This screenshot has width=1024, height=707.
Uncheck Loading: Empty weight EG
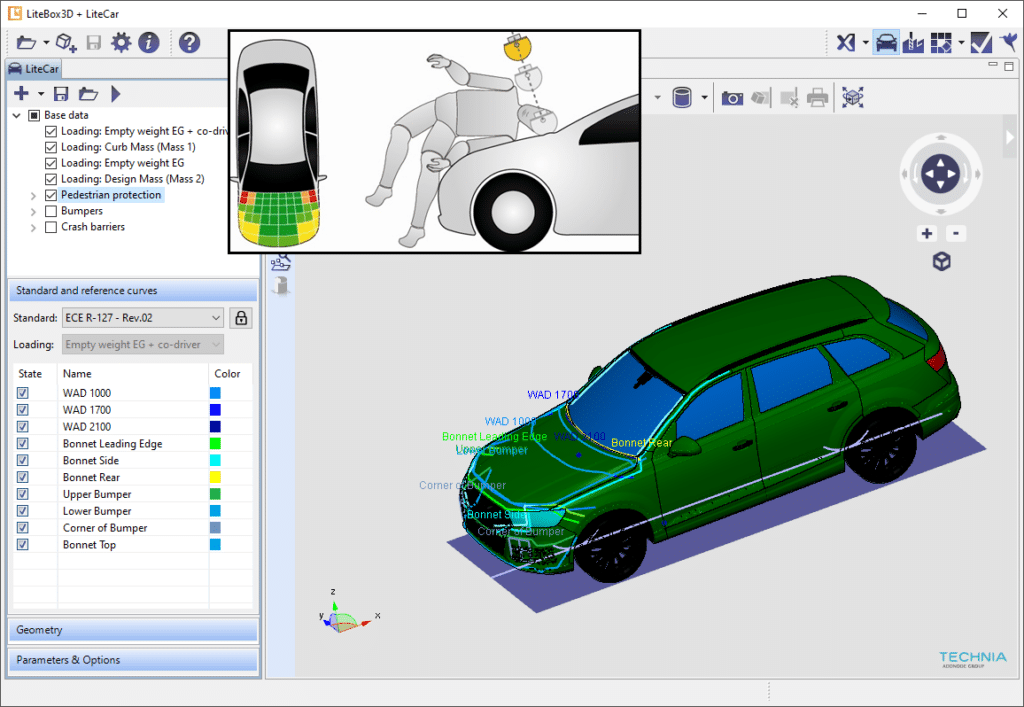point(51,163)
